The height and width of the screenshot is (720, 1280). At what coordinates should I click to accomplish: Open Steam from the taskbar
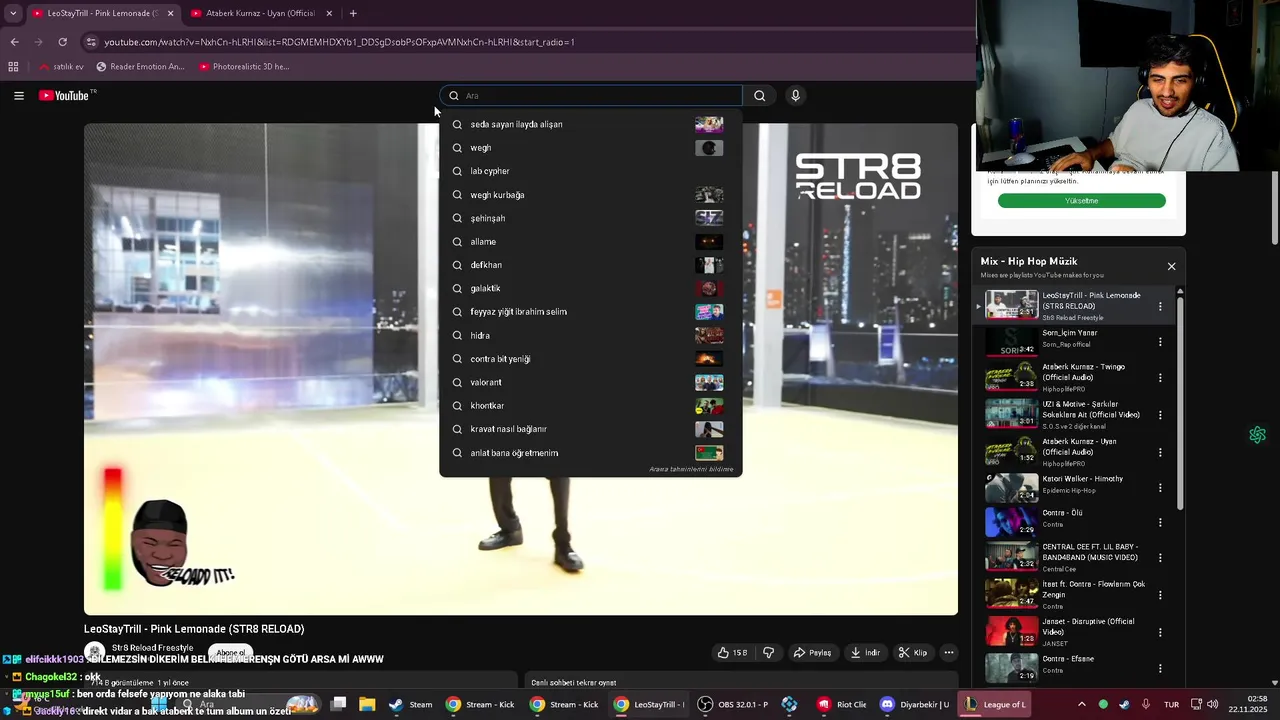(x=410, y=704)
